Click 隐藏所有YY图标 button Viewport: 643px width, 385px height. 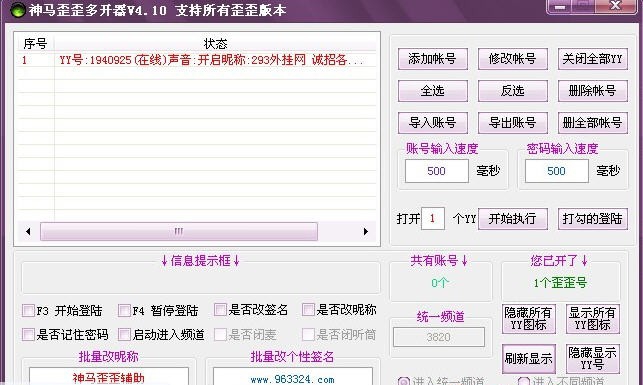tap(529, 319)
